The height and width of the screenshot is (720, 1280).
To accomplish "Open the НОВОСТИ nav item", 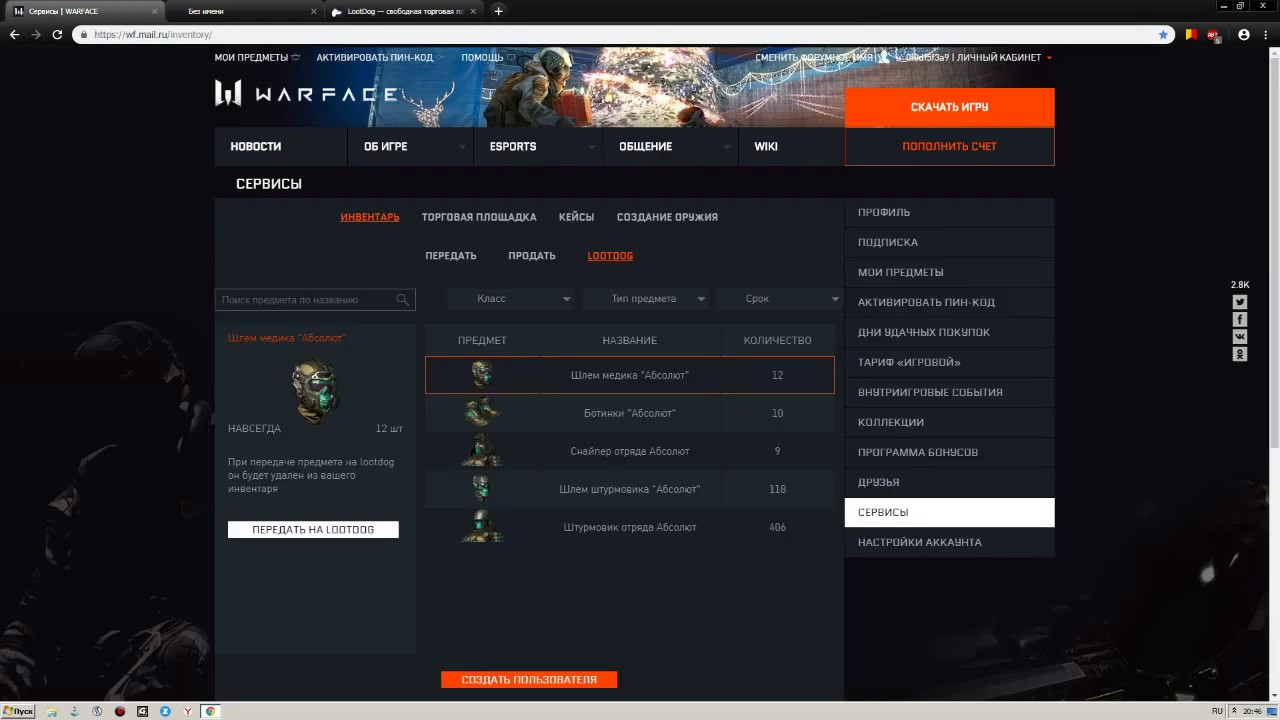I will pyautogui.click(x=256, y=146).
